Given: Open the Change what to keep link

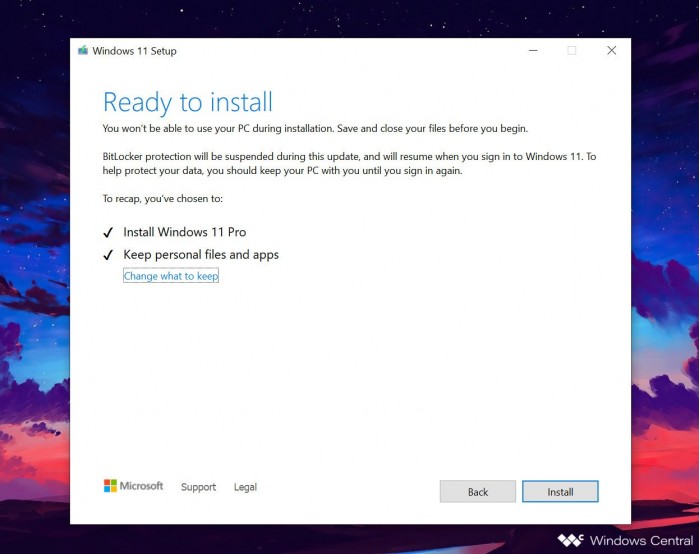Looking at the screenshot, I should pos(171,276).
